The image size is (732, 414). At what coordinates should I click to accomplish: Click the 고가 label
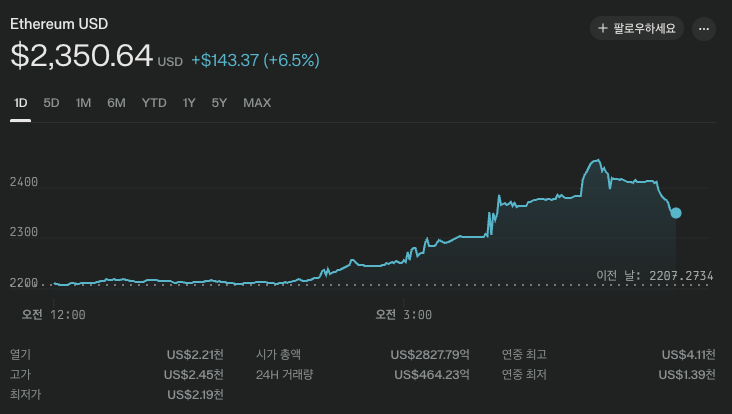[x=21, y=375]
